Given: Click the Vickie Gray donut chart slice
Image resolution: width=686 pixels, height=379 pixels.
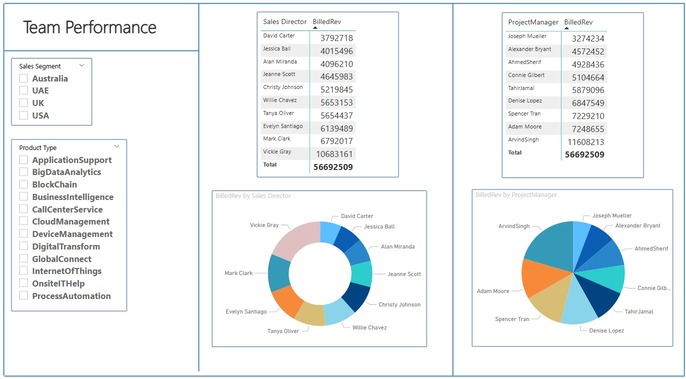Looking at the screenshot, I should tap(298, 239).
